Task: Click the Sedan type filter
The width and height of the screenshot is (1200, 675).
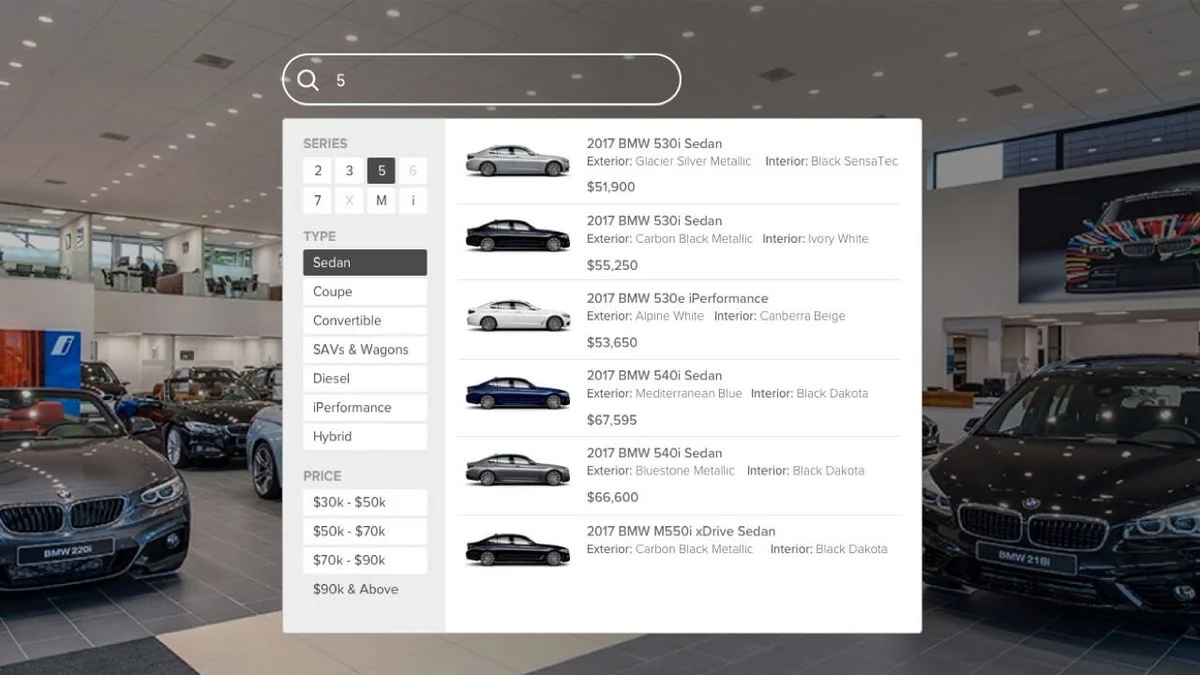Action: pyautogui.click(x=364, y=262)
